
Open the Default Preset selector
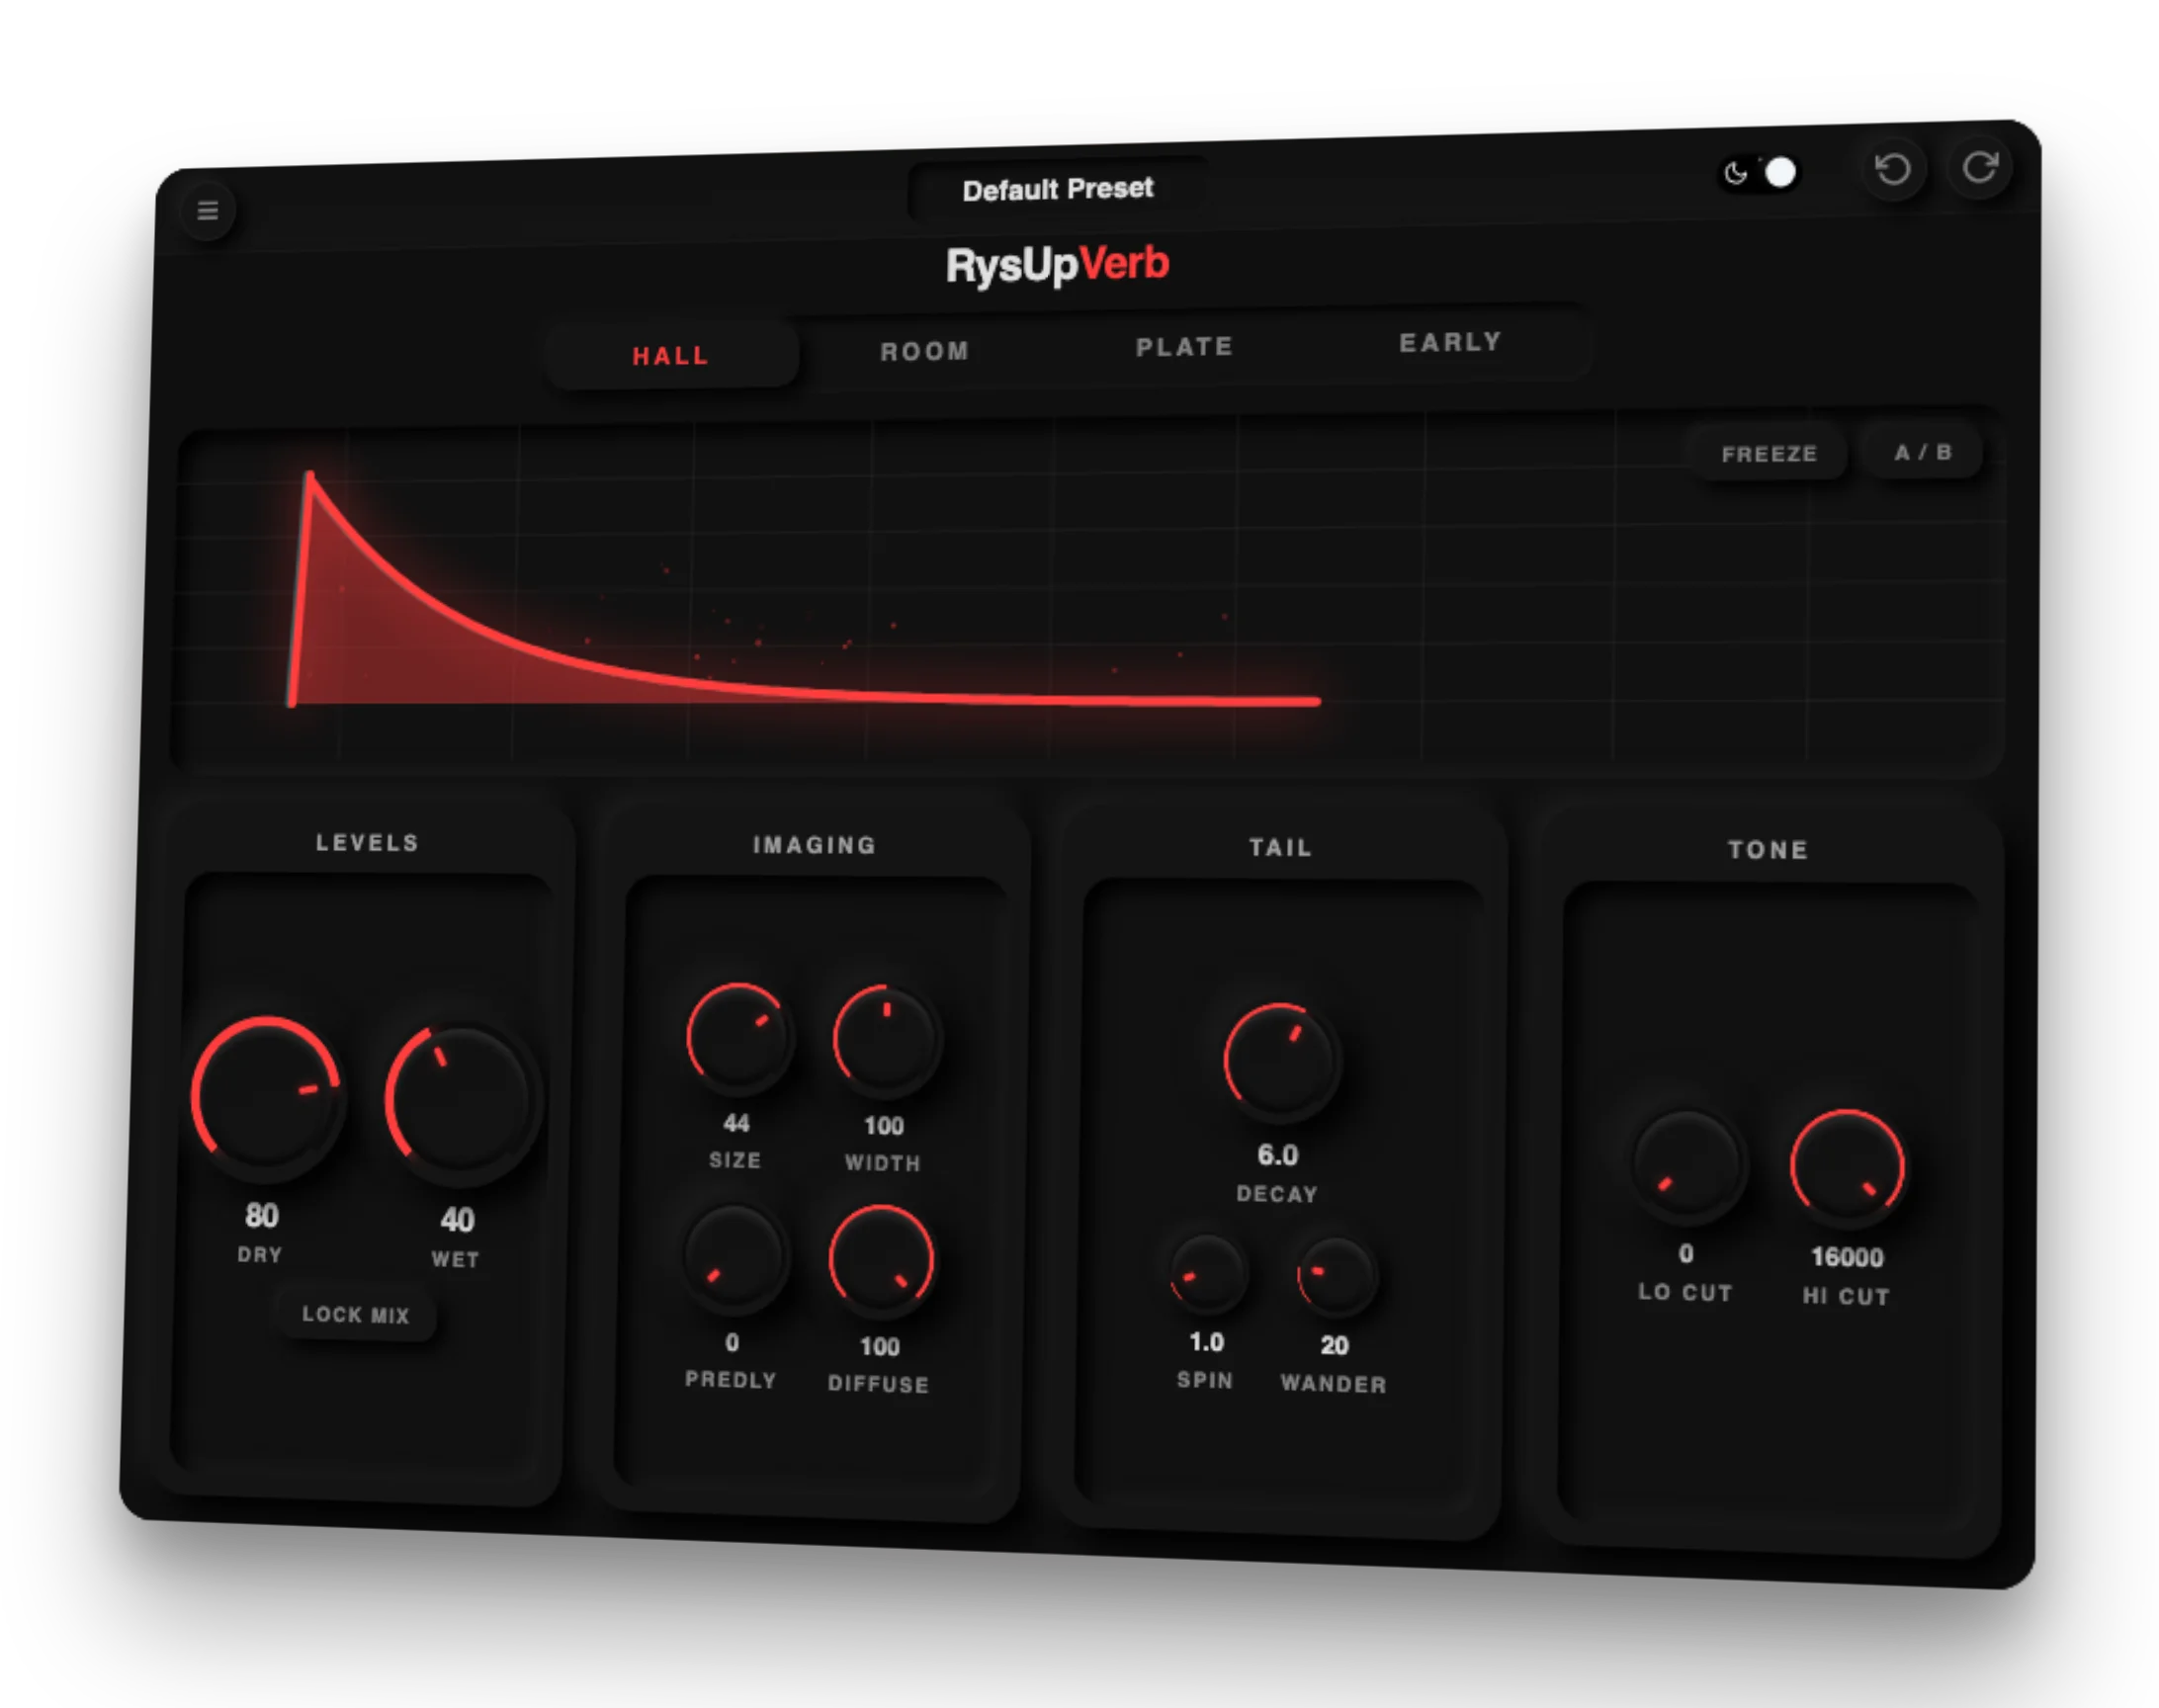[1057, 189]
